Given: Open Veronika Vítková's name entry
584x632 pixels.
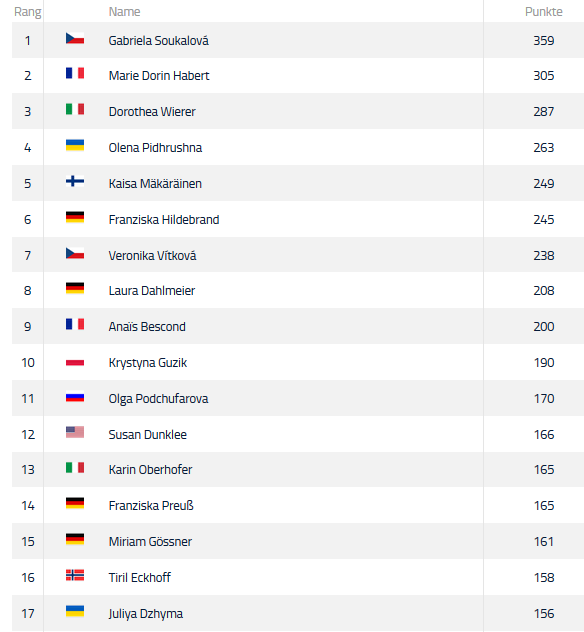Looking at the screenshot, I should (152, 256).
